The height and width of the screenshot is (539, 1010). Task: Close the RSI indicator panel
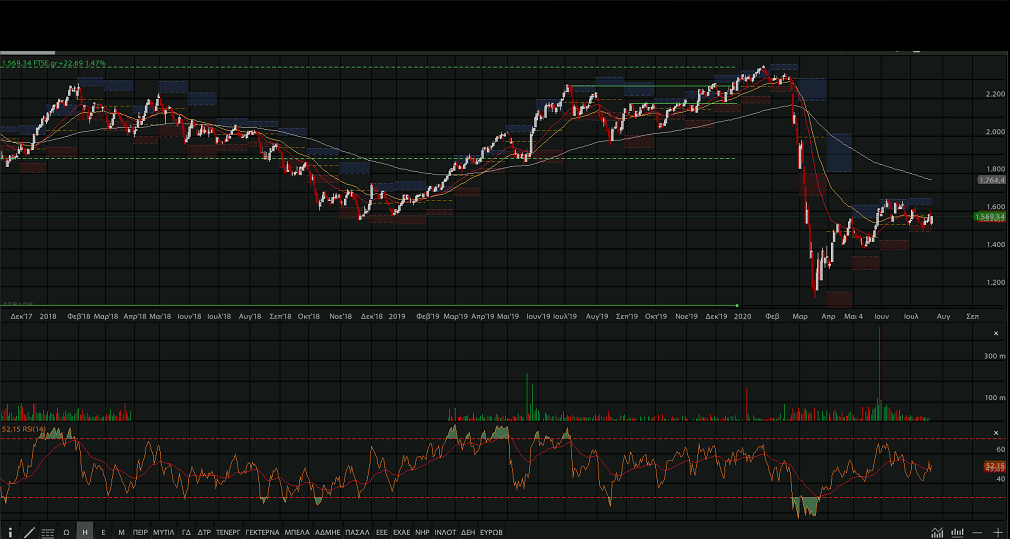click(995, 432)
